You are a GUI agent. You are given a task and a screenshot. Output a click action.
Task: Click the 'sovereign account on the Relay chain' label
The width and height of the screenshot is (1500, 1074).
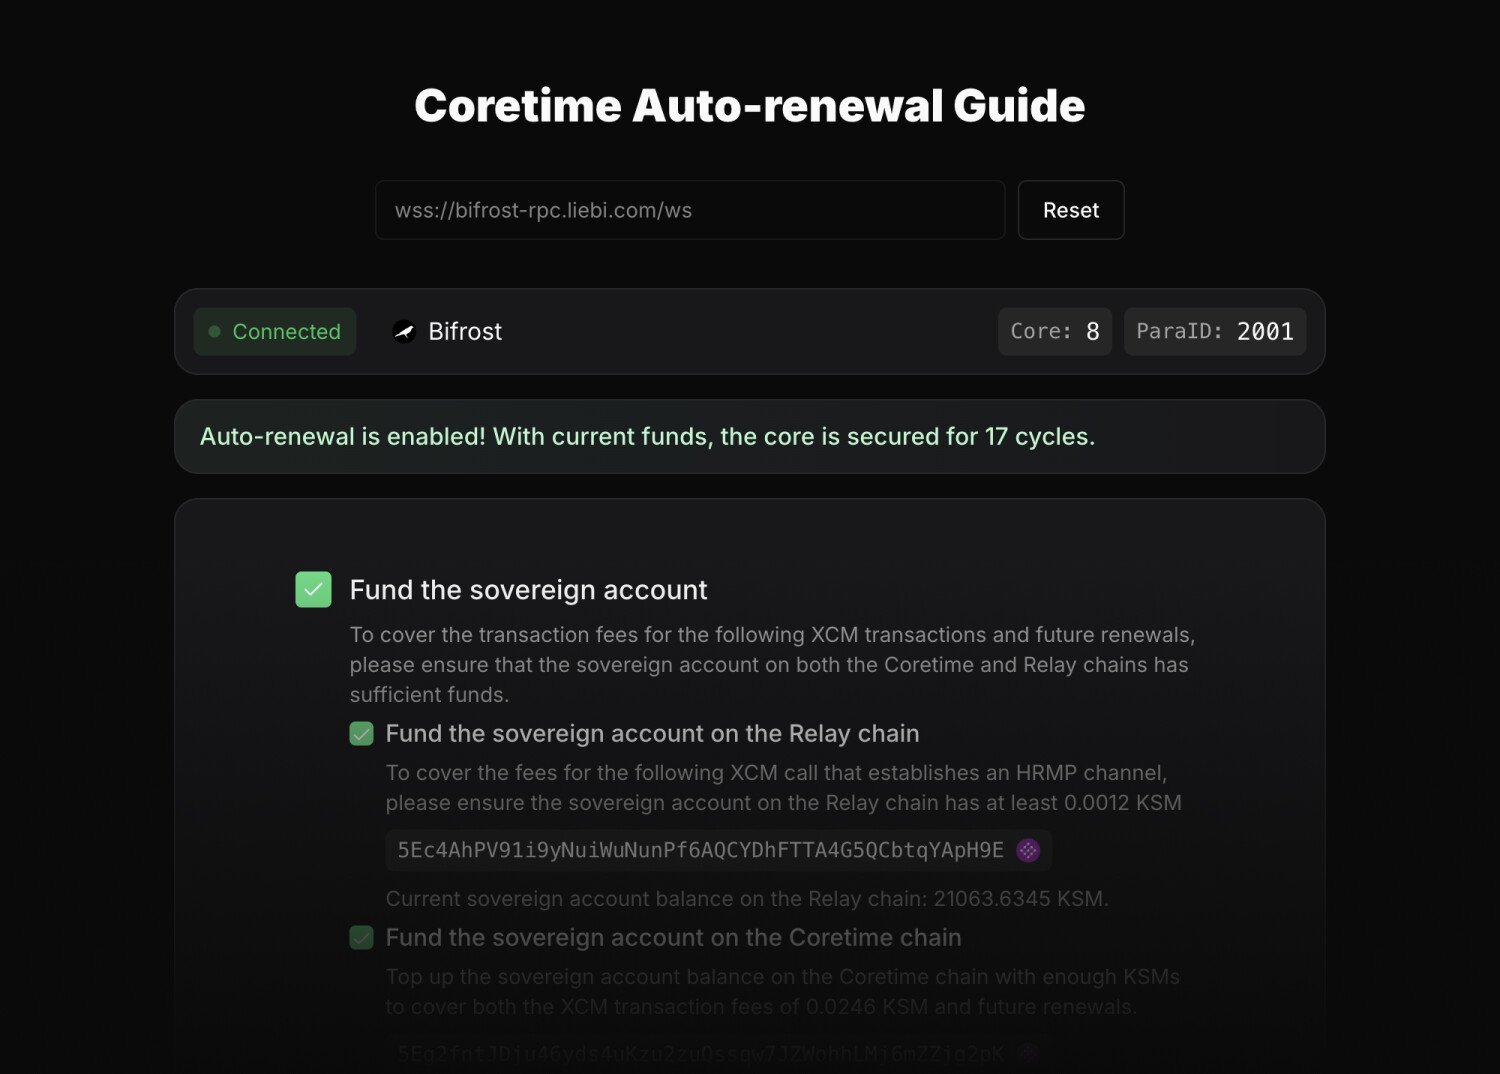[652, 734]
